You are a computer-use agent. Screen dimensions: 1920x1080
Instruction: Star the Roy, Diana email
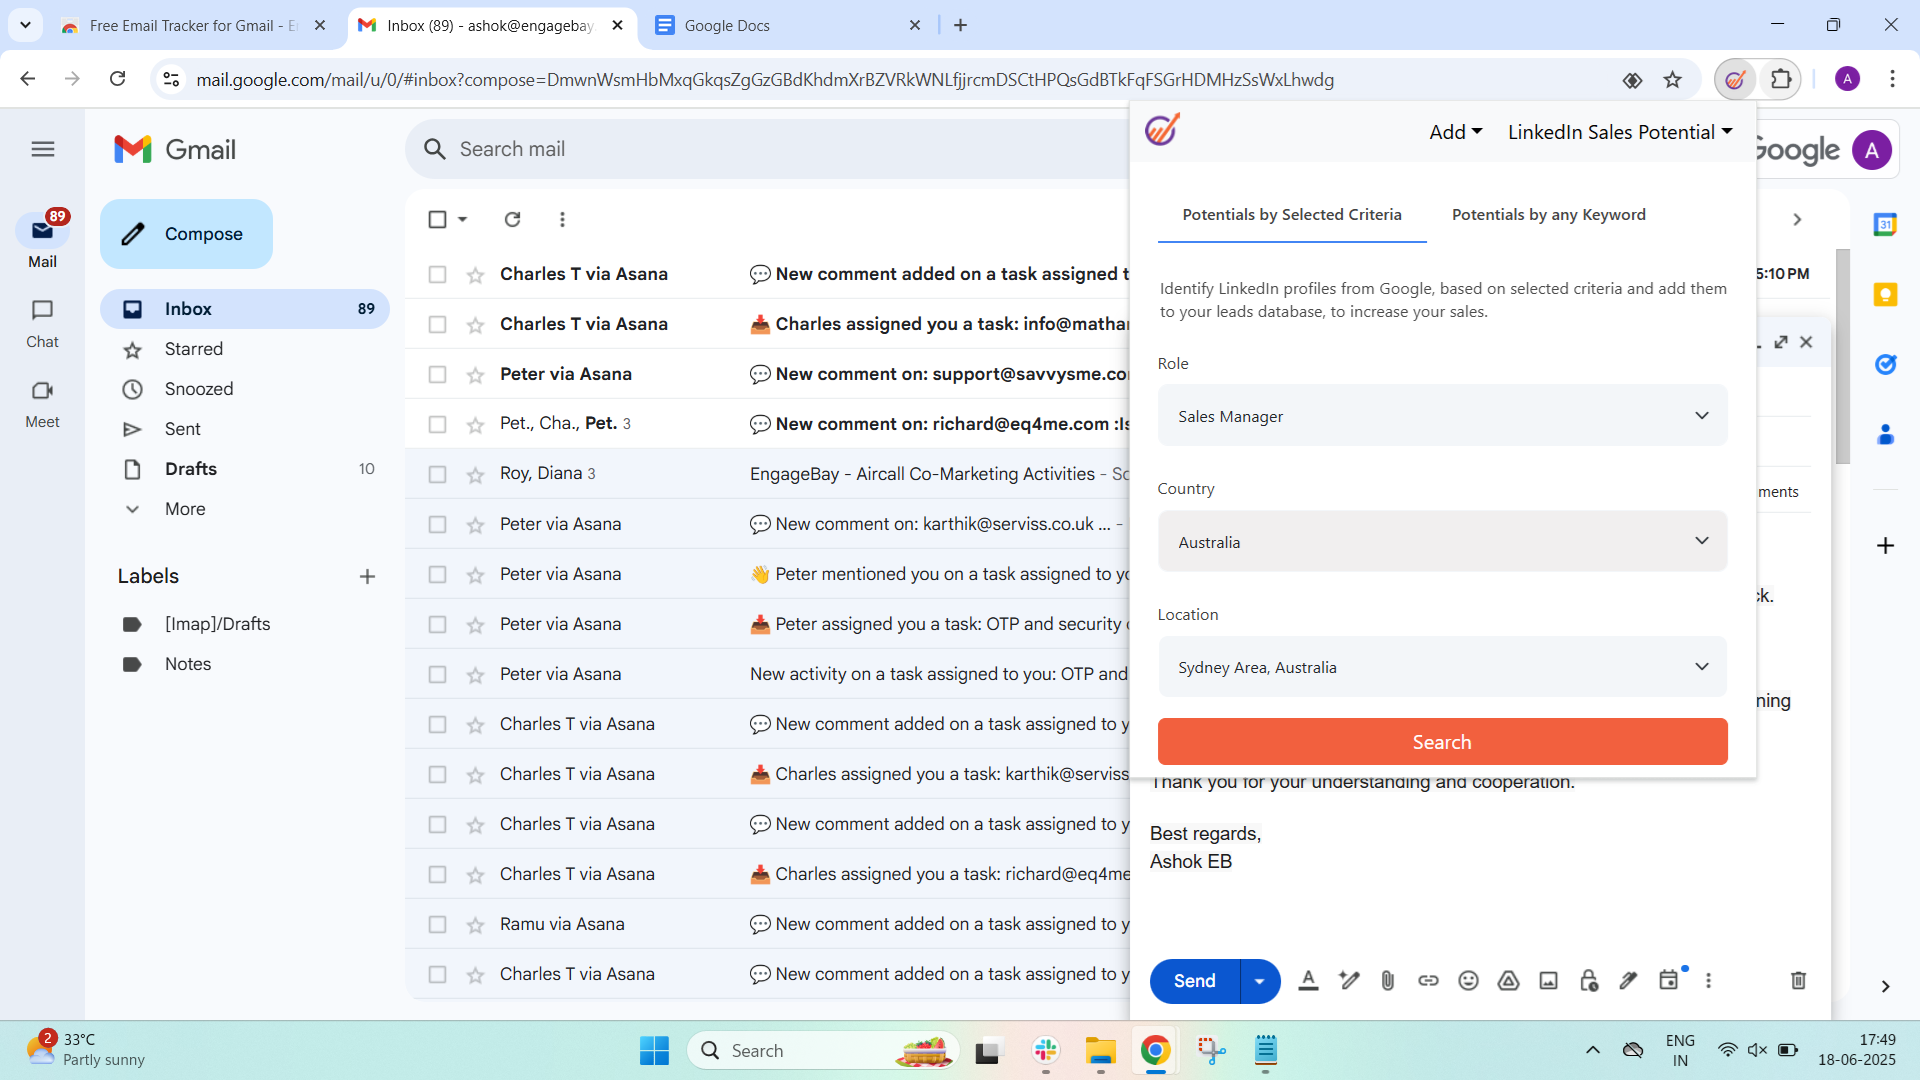[475, 475]
